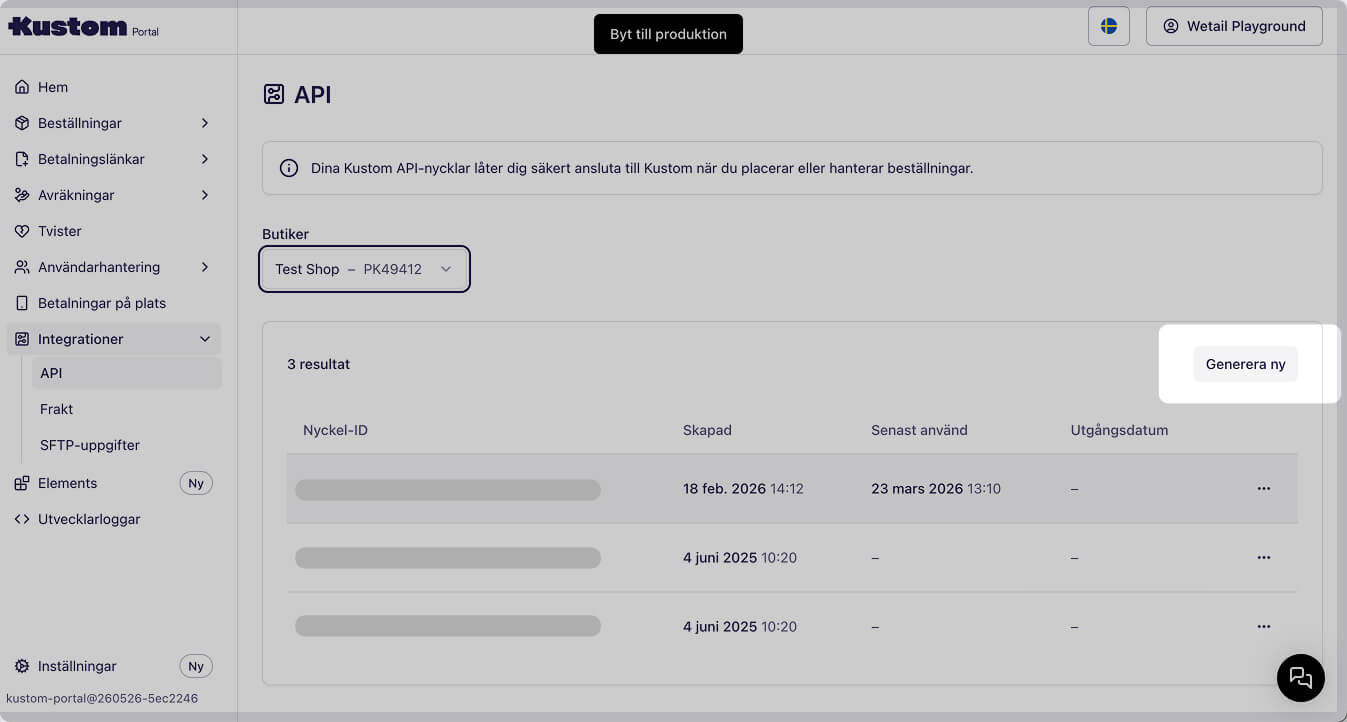Click Senast använd column header
This screenshot has width=1347, height=722.
pos(919,430)
